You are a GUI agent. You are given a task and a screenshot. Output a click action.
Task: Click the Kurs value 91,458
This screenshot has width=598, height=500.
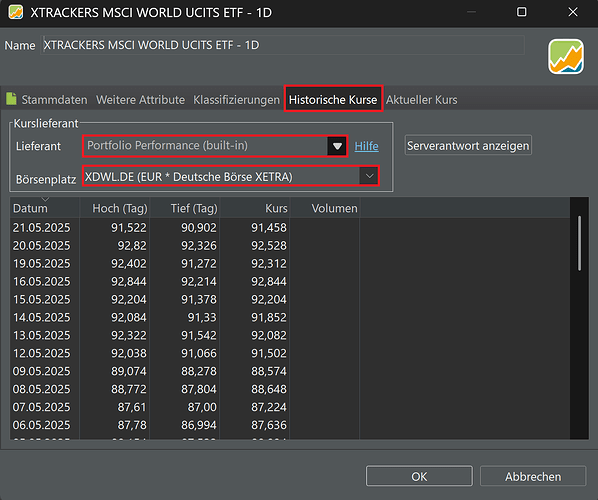(269, 228)
